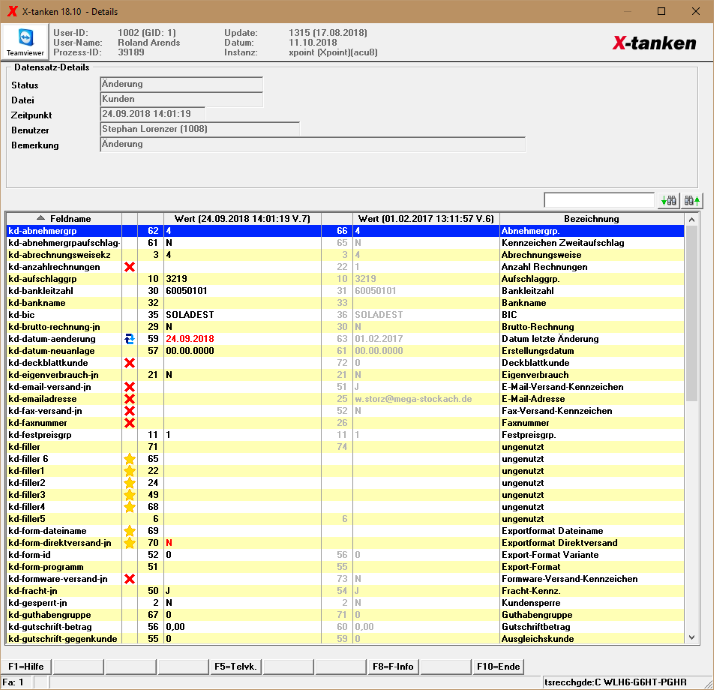Select the kd-brutto-rechnung-jn row
Image resolution: width=714 pixels, height=690 pixels.
pyautogui.click(x=345, y=327)
